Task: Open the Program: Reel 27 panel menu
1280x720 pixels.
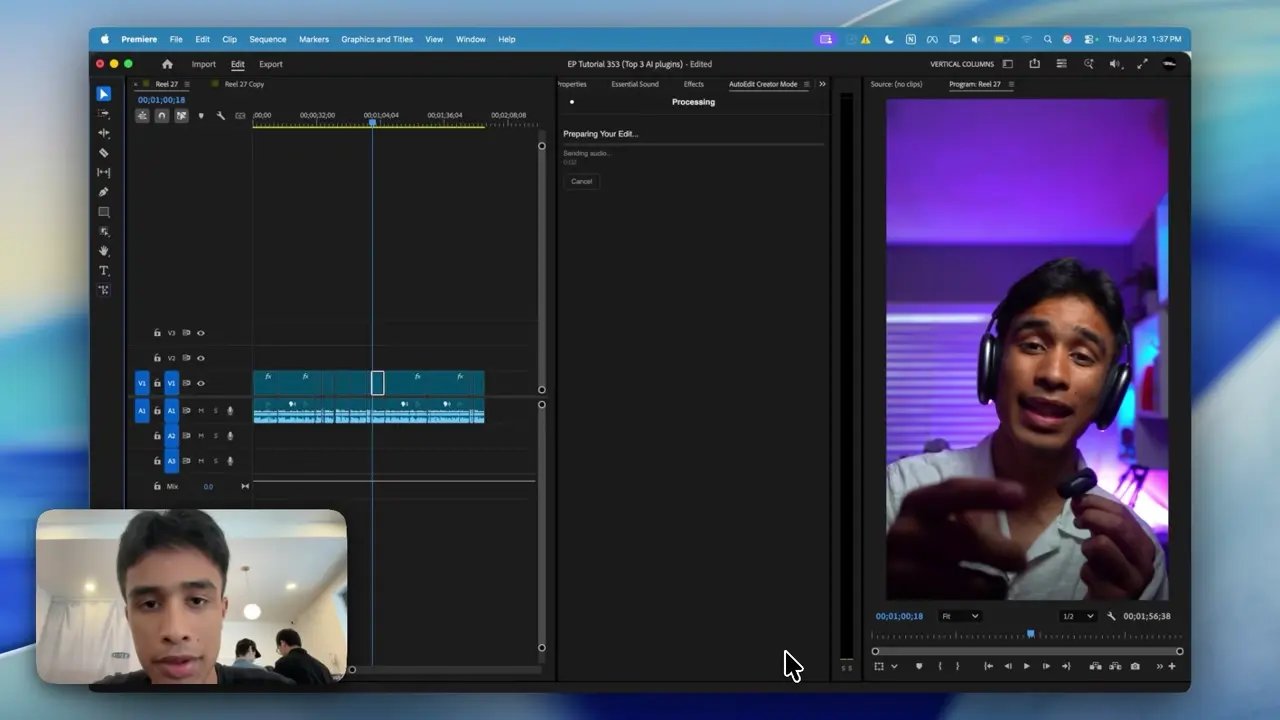Action: [x=1010, y=84]
